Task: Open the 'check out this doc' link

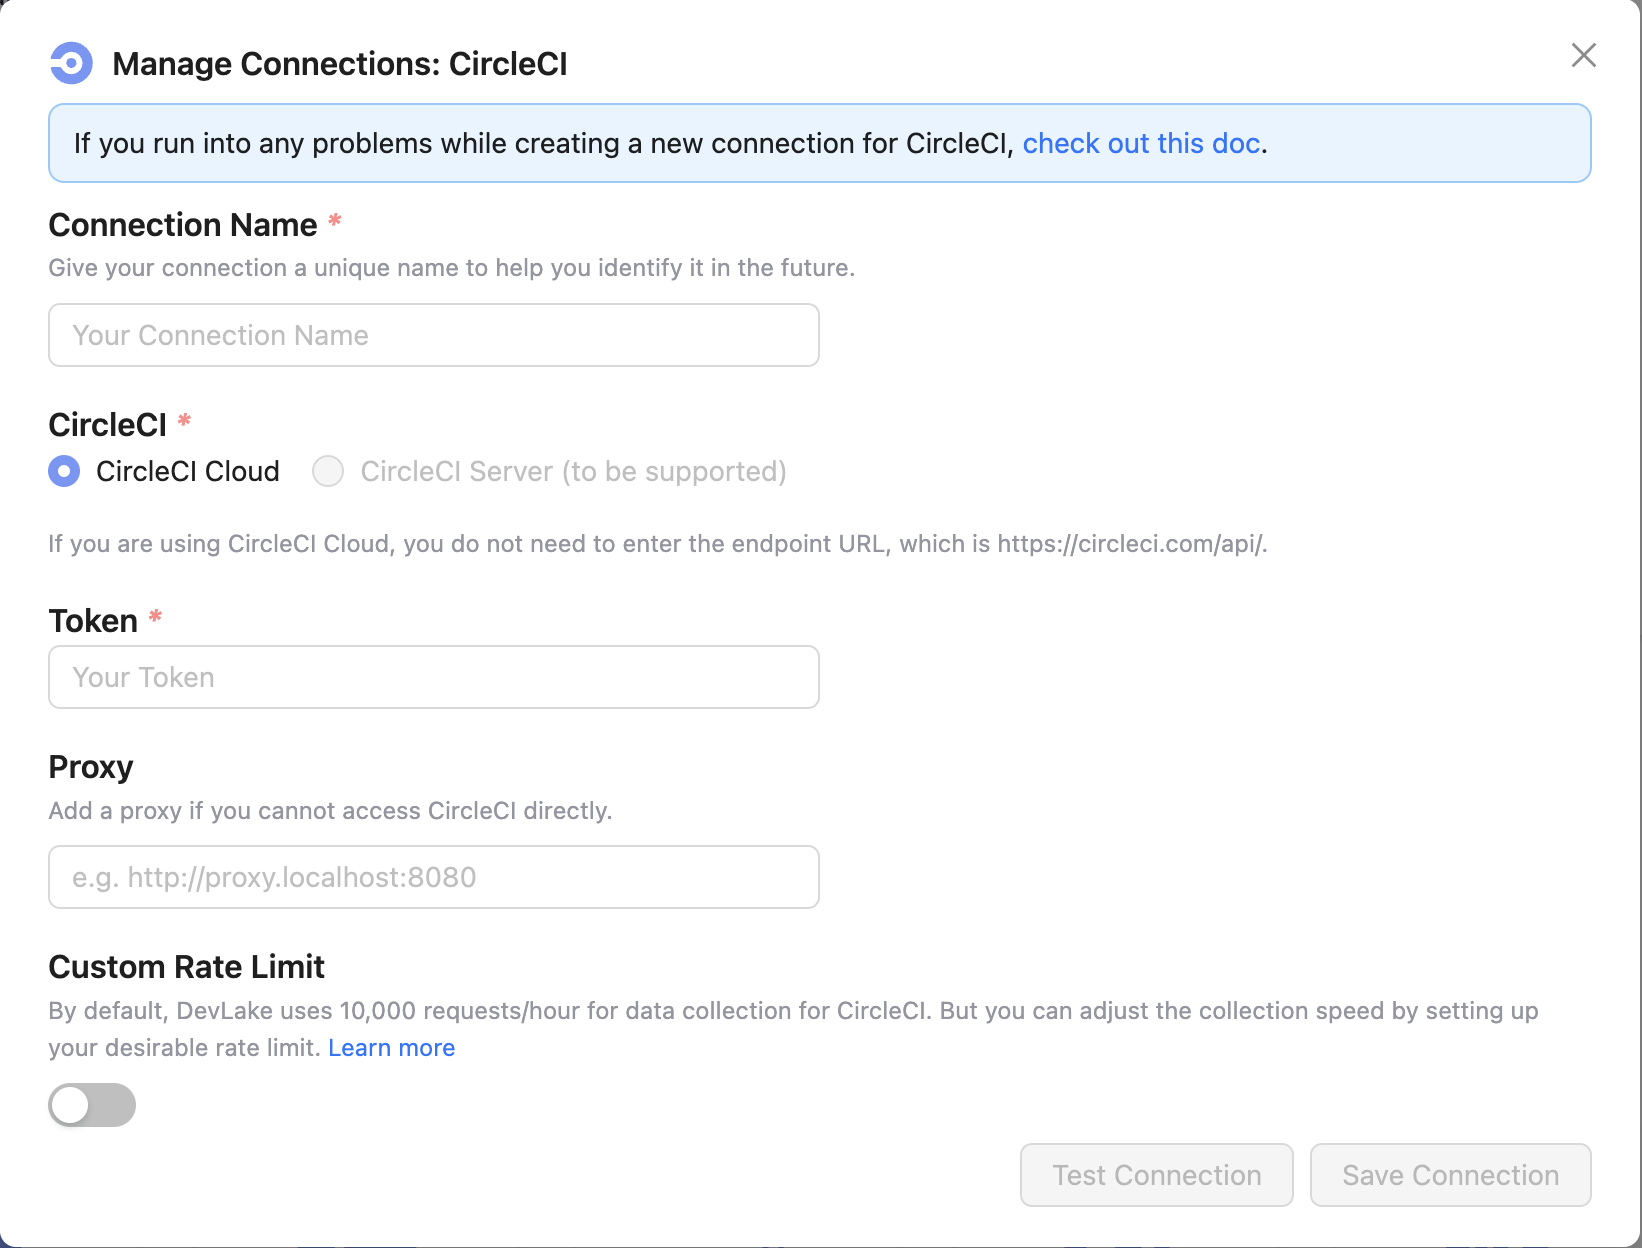Action: 1141,144
